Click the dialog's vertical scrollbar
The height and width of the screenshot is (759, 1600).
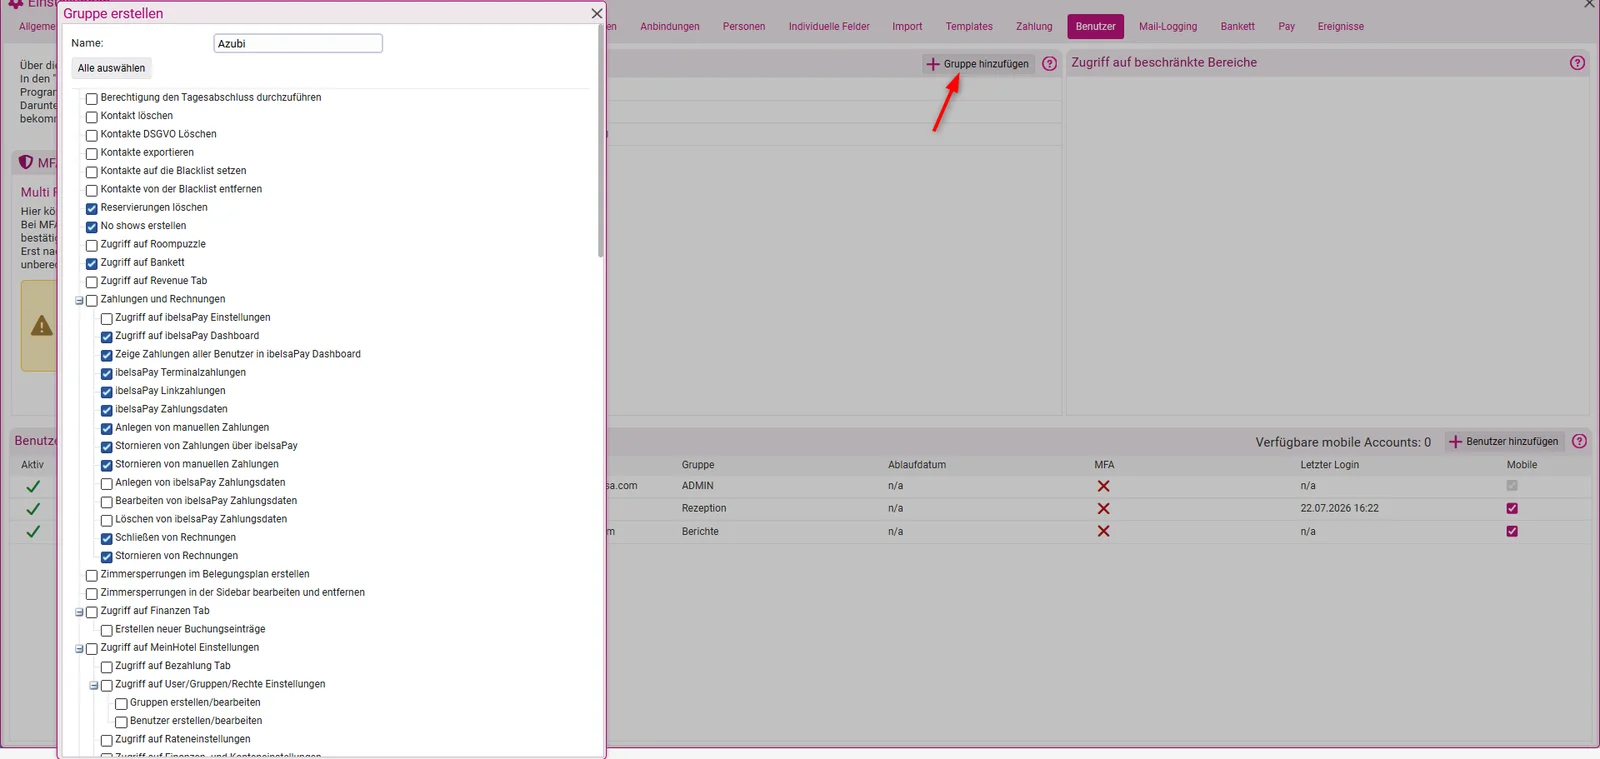coord(600,140)
